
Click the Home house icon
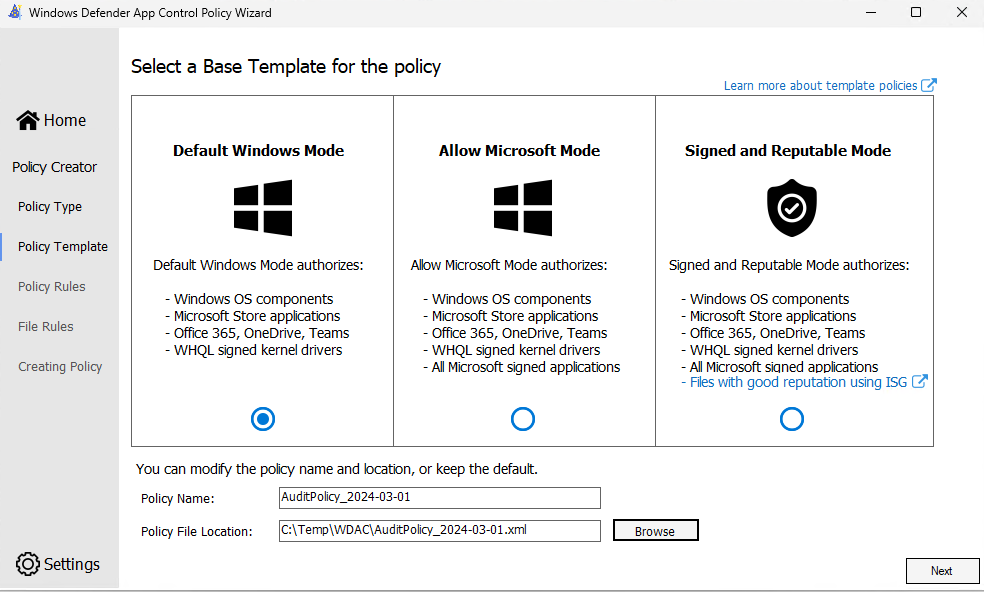click(x=28, y=120)
